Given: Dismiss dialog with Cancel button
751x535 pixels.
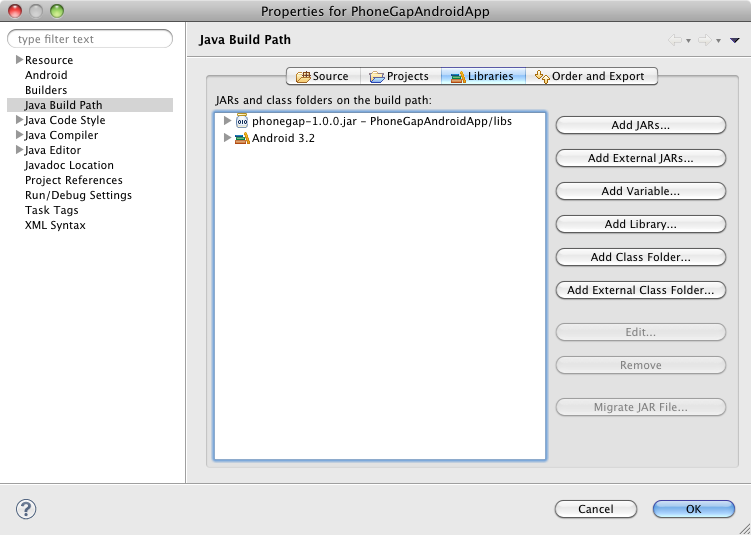Looking at the screenshot, I should coord(596,509).
